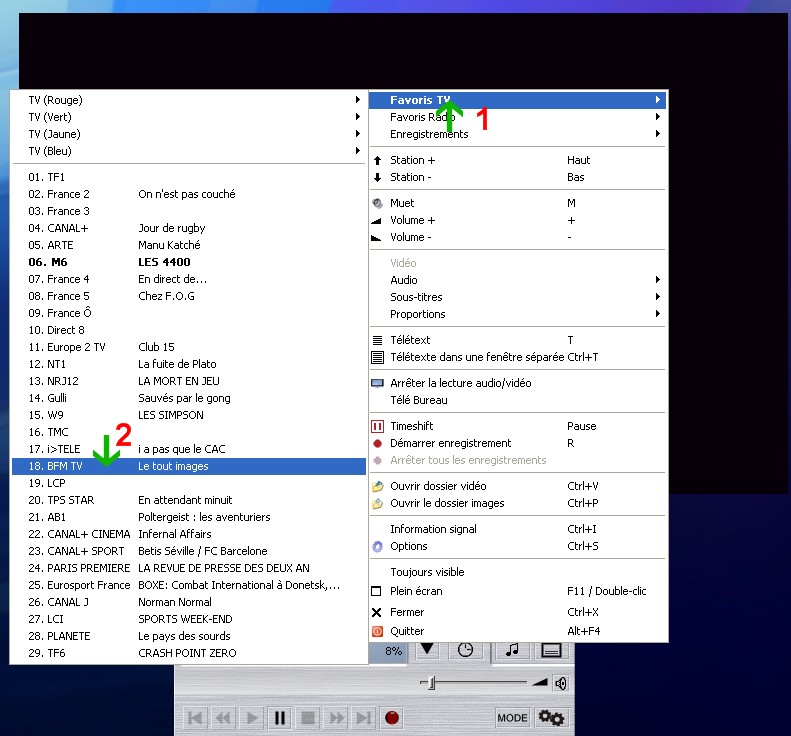
Task: Click the Station - down arrow icon
Action: (377, 178)
